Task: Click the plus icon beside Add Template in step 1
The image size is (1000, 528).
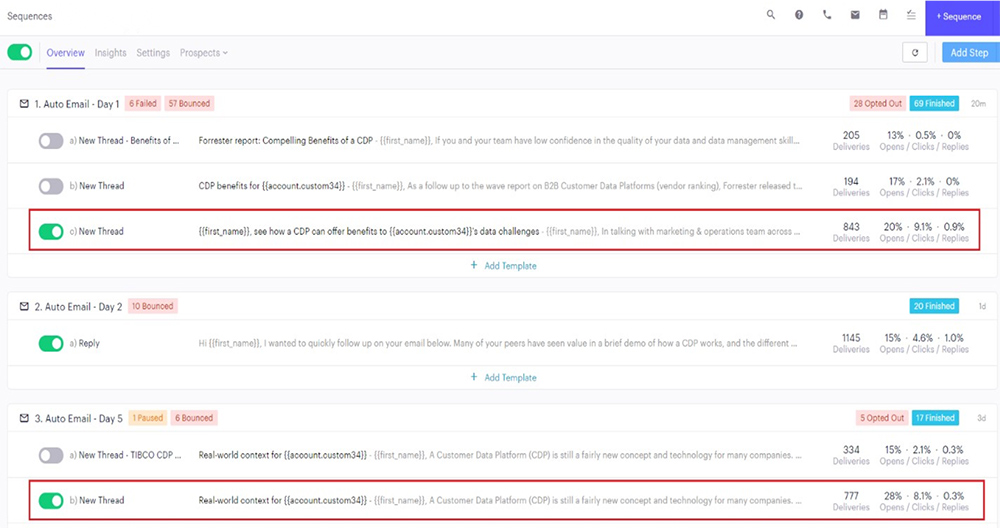Action: click(474, 265)
